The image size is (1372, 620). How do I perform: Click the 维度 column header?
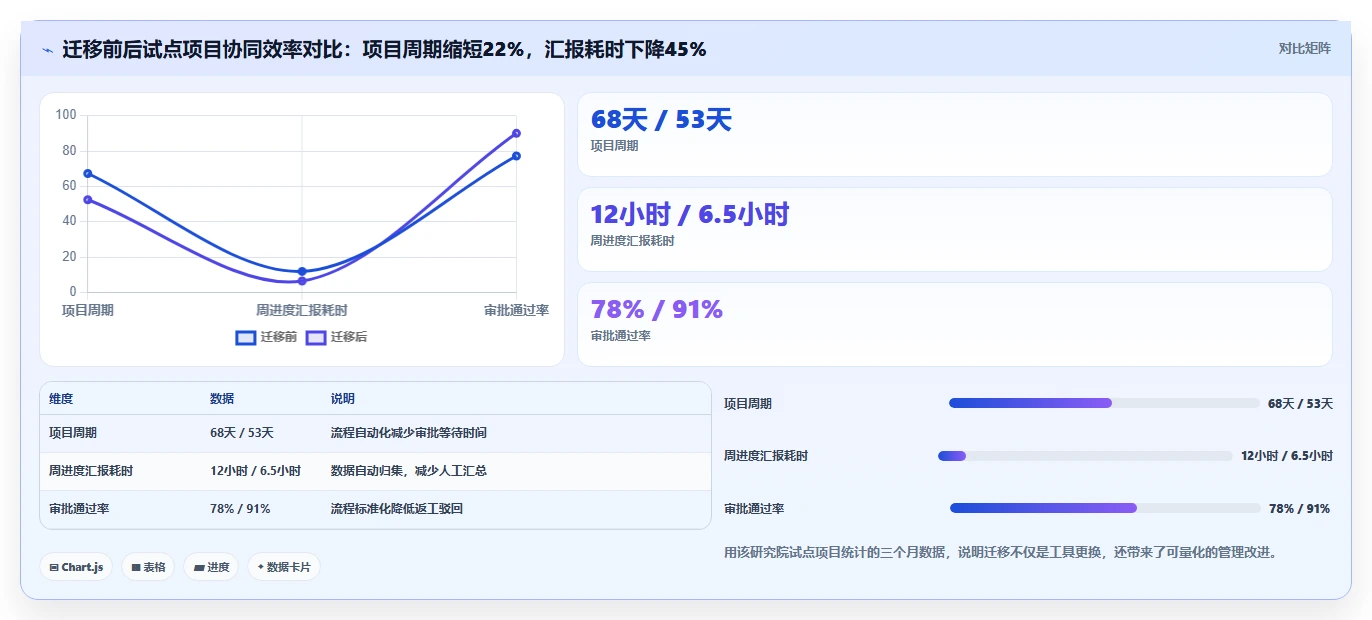[61, 398]
